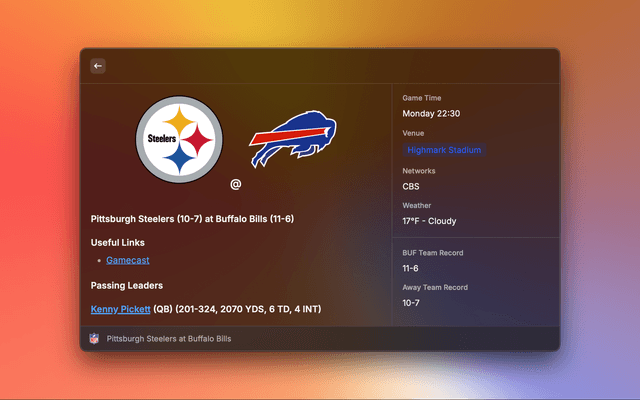Viewport: 640px width, 400px height.
Task: Click the Pittsburgh Steelers logo
Action: [179, 141]
